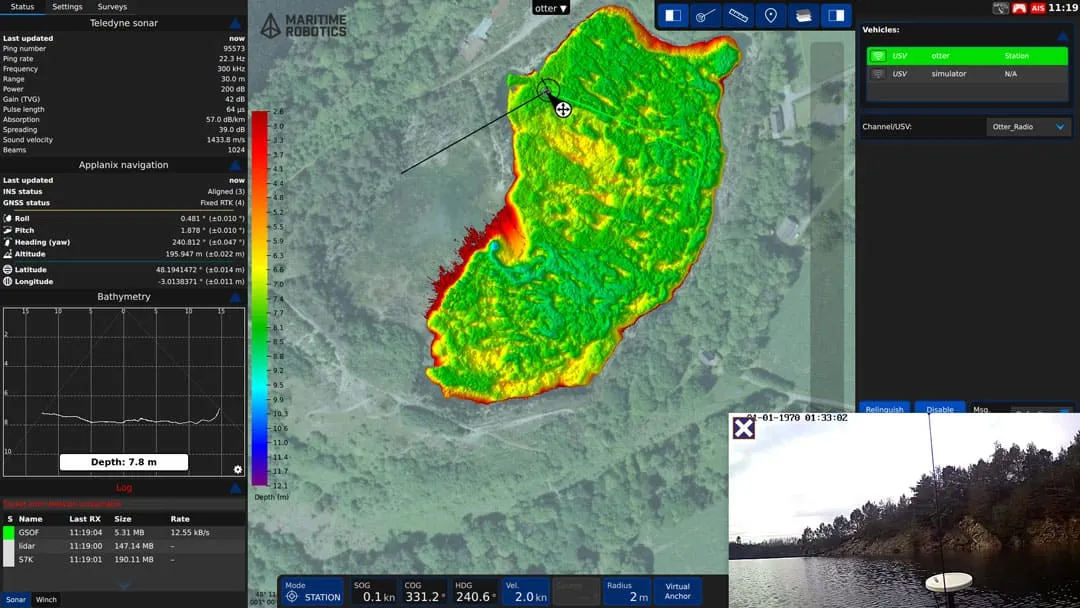Image resolution: width=1080 pixels, height=608 pixels.
Task: Toggle the right panel layout button
Action: (835, 16)
